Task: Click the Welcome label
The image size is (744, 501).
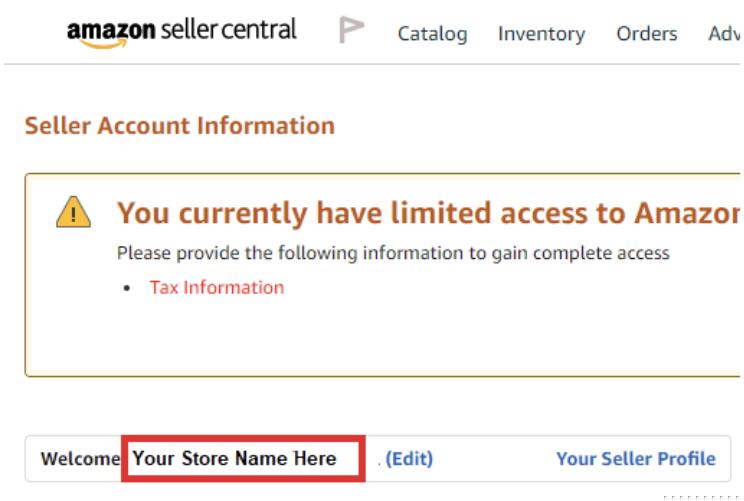Action: point(80,460)
